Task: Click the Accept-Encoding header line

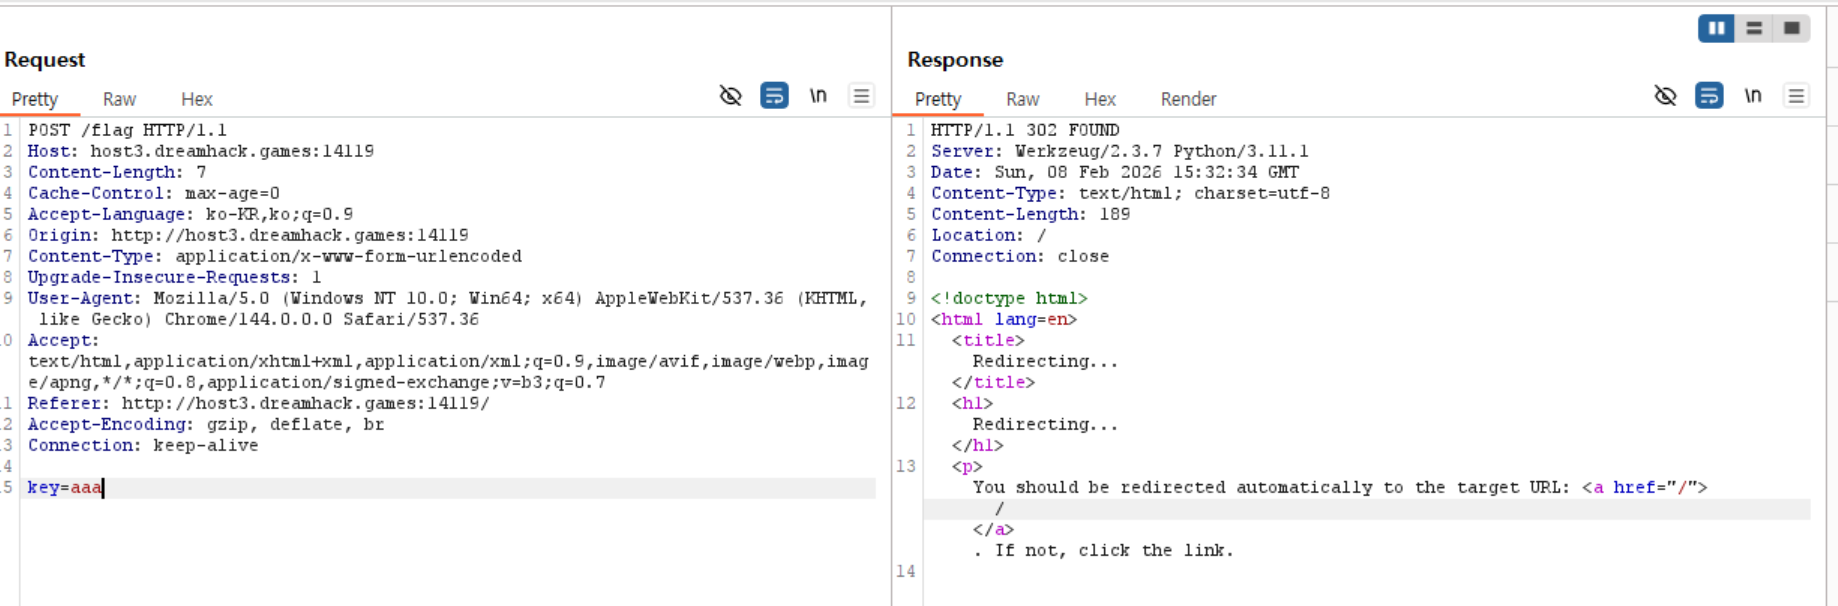Action: point(205,424)
